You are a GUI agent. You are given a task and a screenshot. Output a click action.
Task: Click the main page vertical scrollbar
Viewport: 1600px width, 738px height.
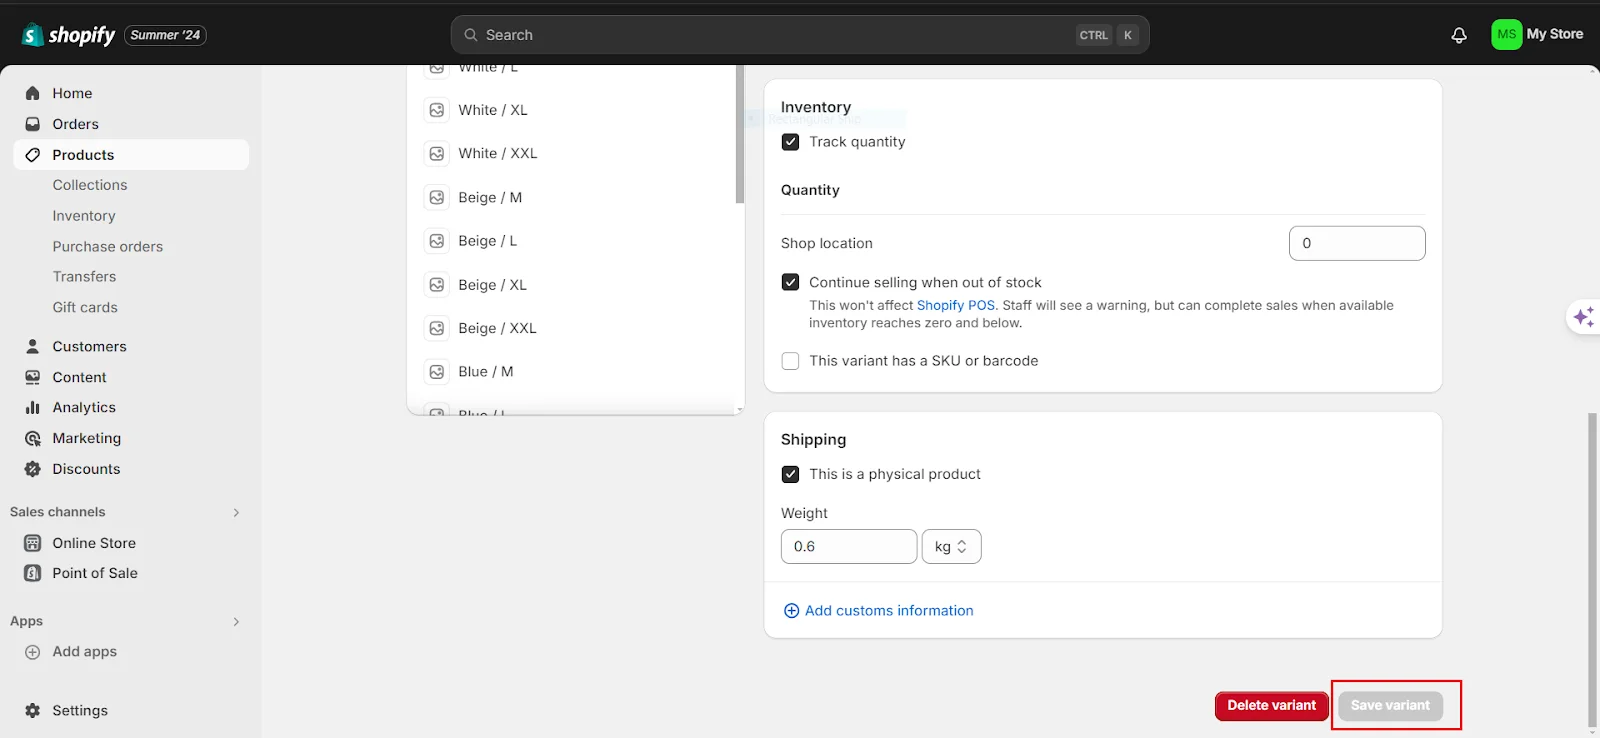[1593, 570]
